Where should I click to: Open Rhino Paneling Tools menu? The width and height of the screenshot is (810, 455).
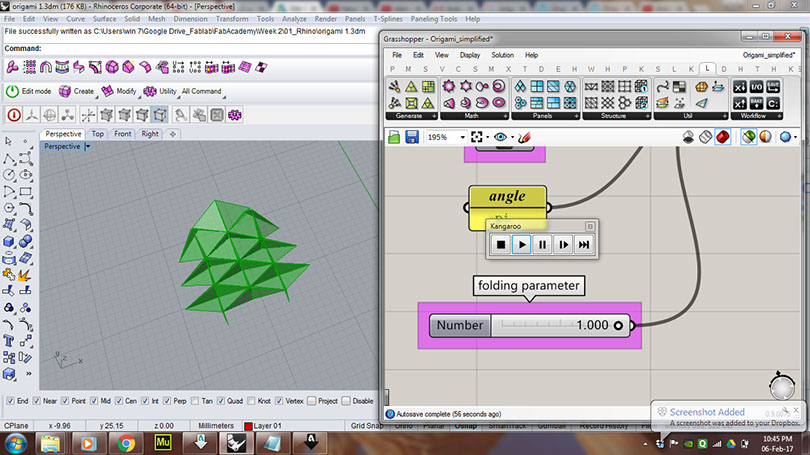click(433, 19)
